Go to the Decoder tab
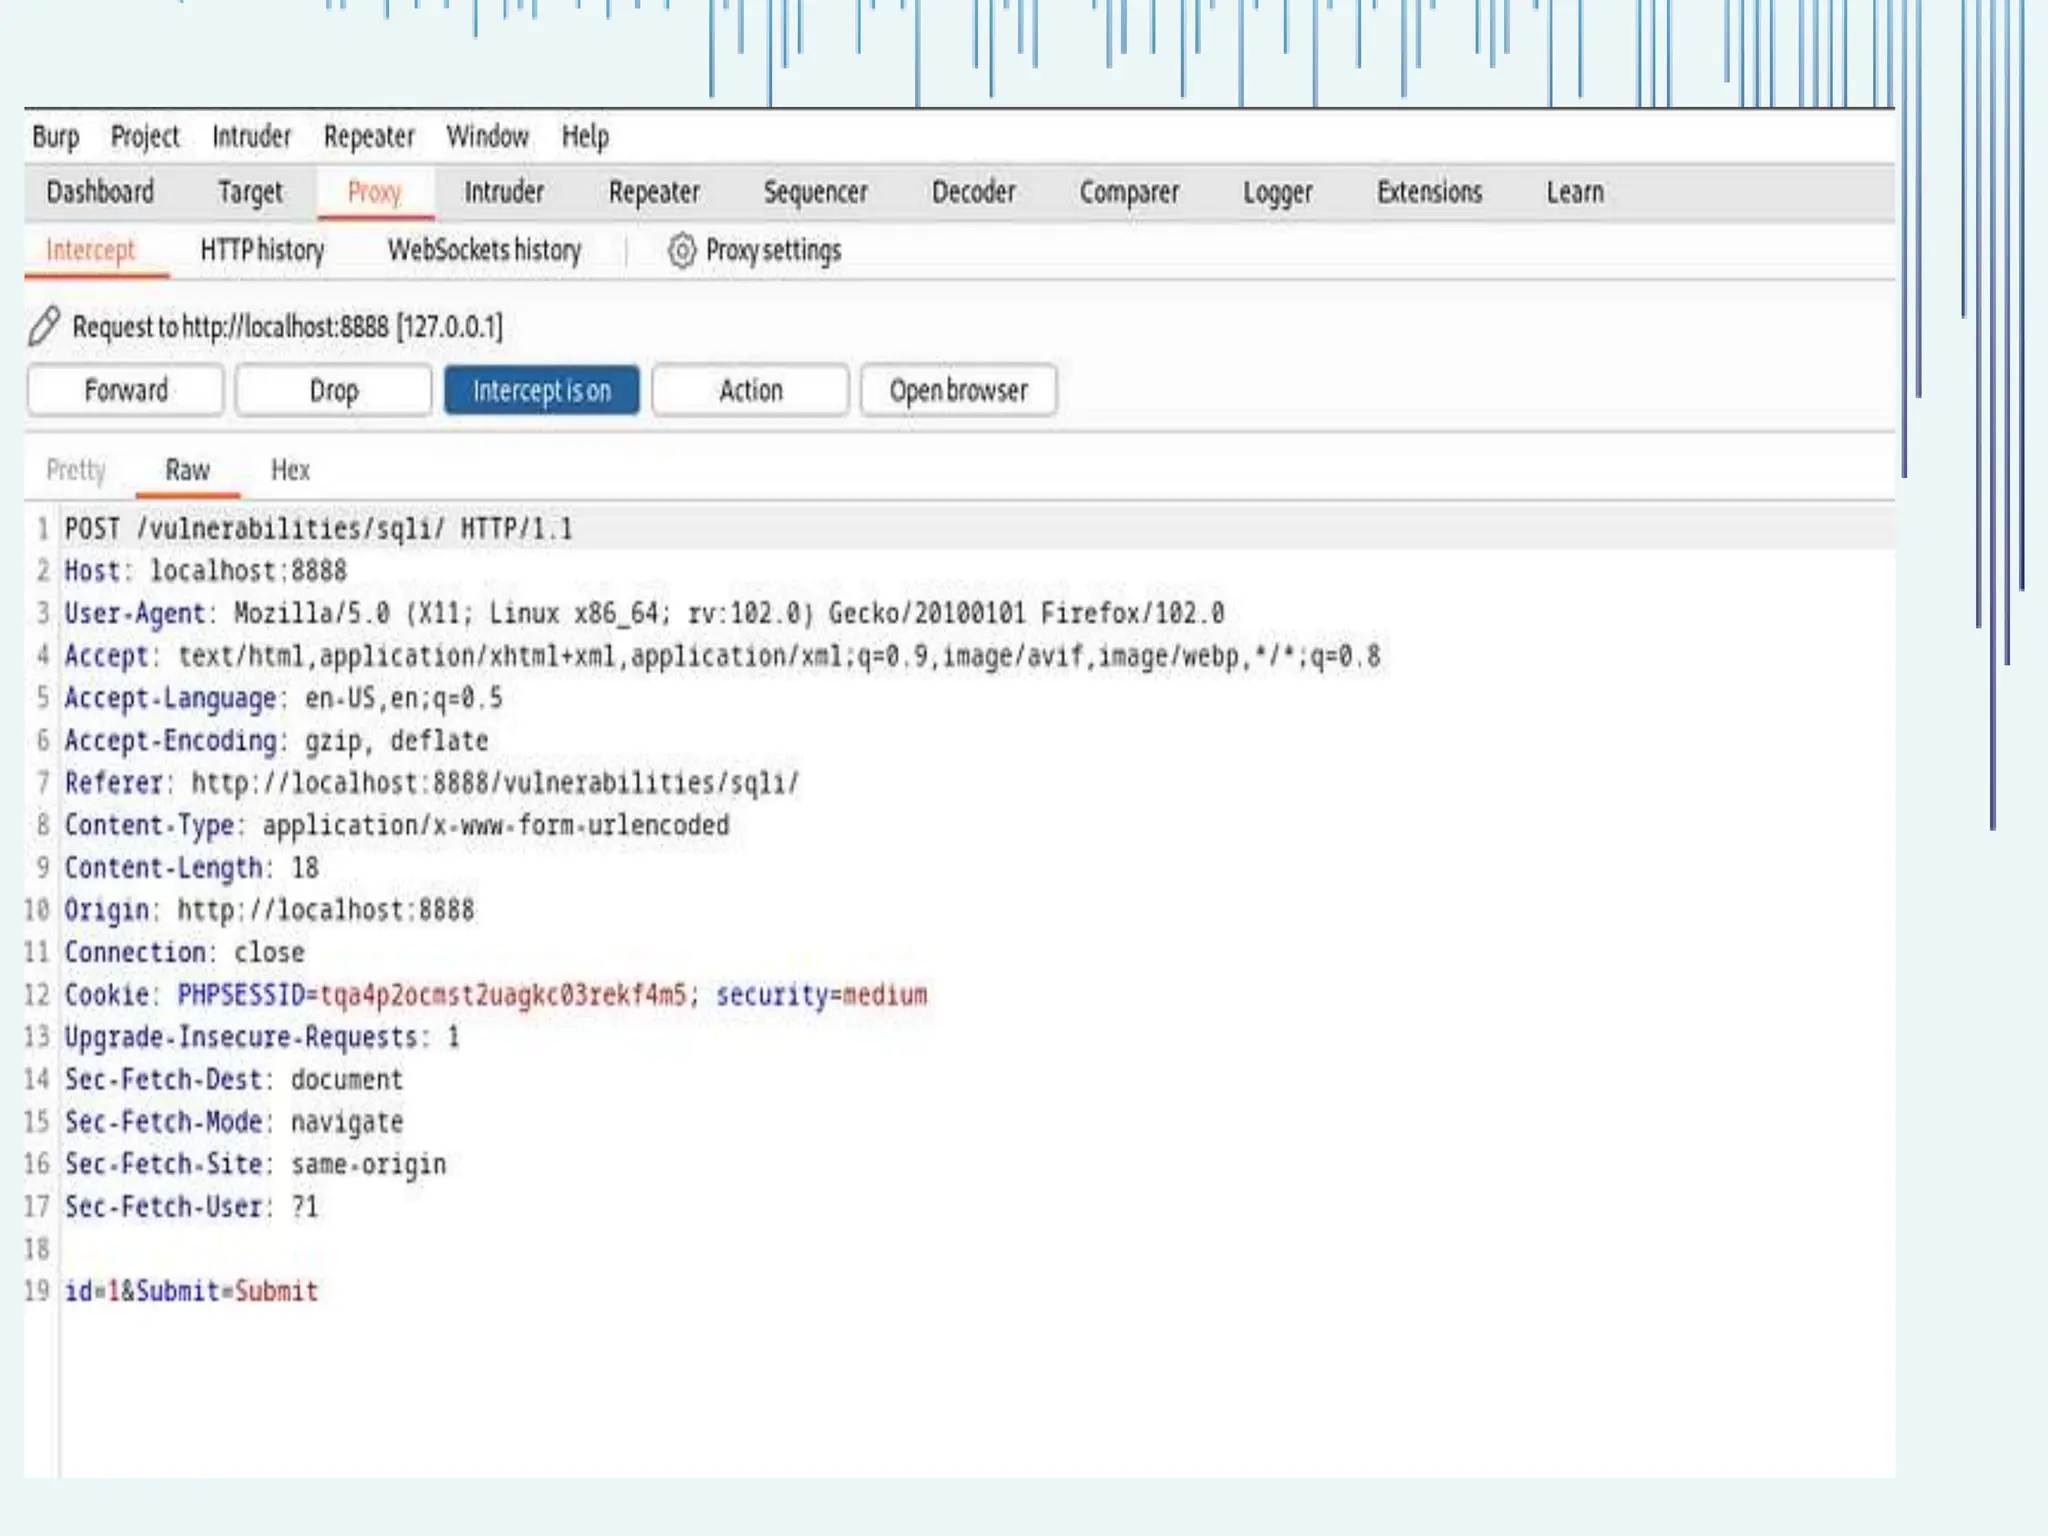The height and width of the screenshot is (1536, 2048). tap(973, 192)
